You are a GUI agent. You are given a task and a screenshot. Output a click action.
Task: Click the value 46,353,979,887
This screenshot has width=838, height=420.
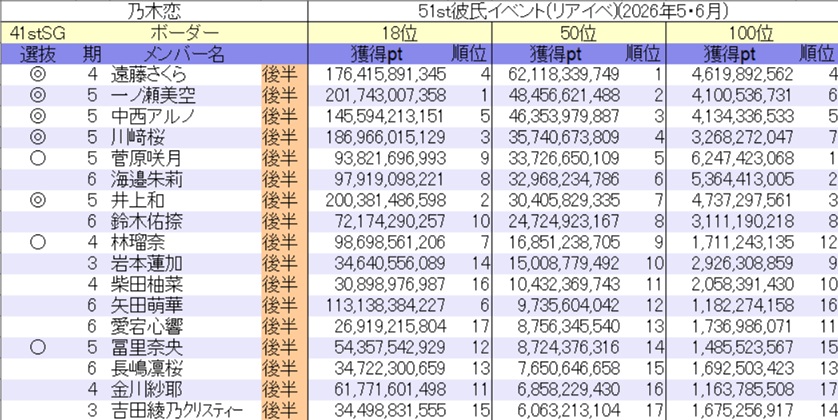[x=564, y=116]
